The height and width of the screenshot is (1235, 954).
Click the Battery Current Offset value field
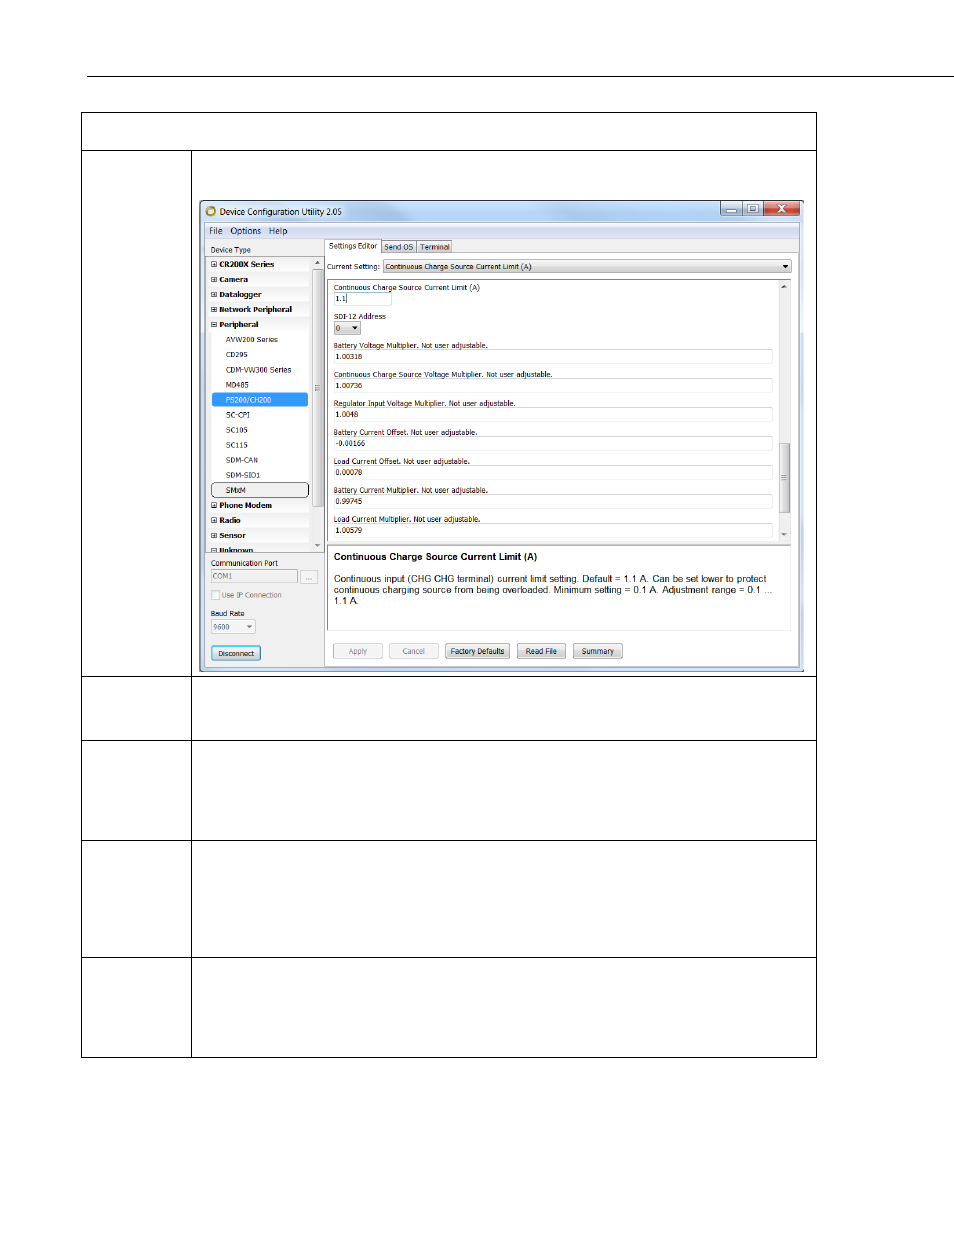(x=553, y=443)
